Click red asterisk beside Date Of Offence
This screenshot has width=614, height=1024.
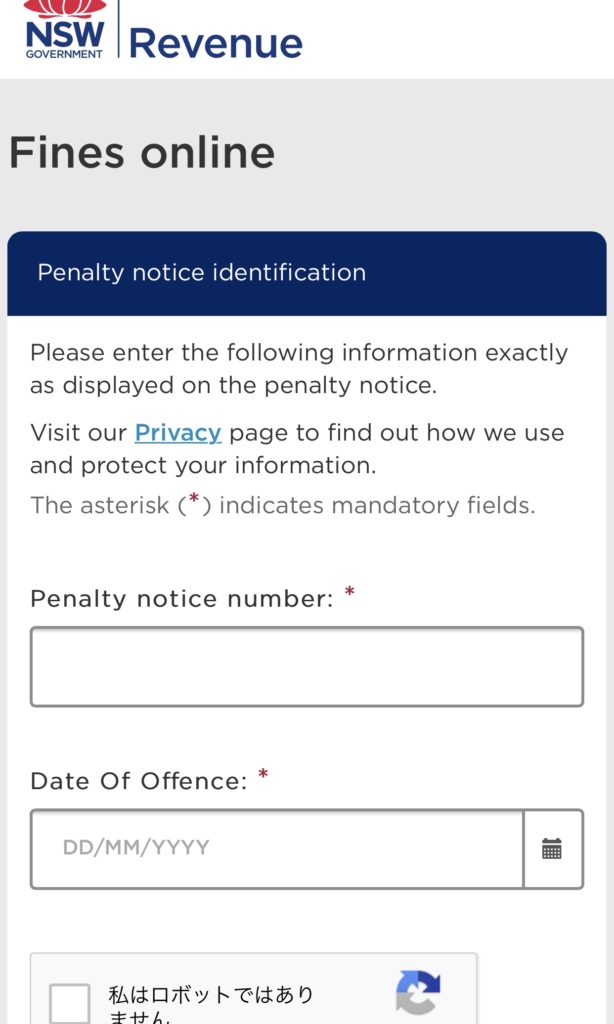[x=263, y=774]
